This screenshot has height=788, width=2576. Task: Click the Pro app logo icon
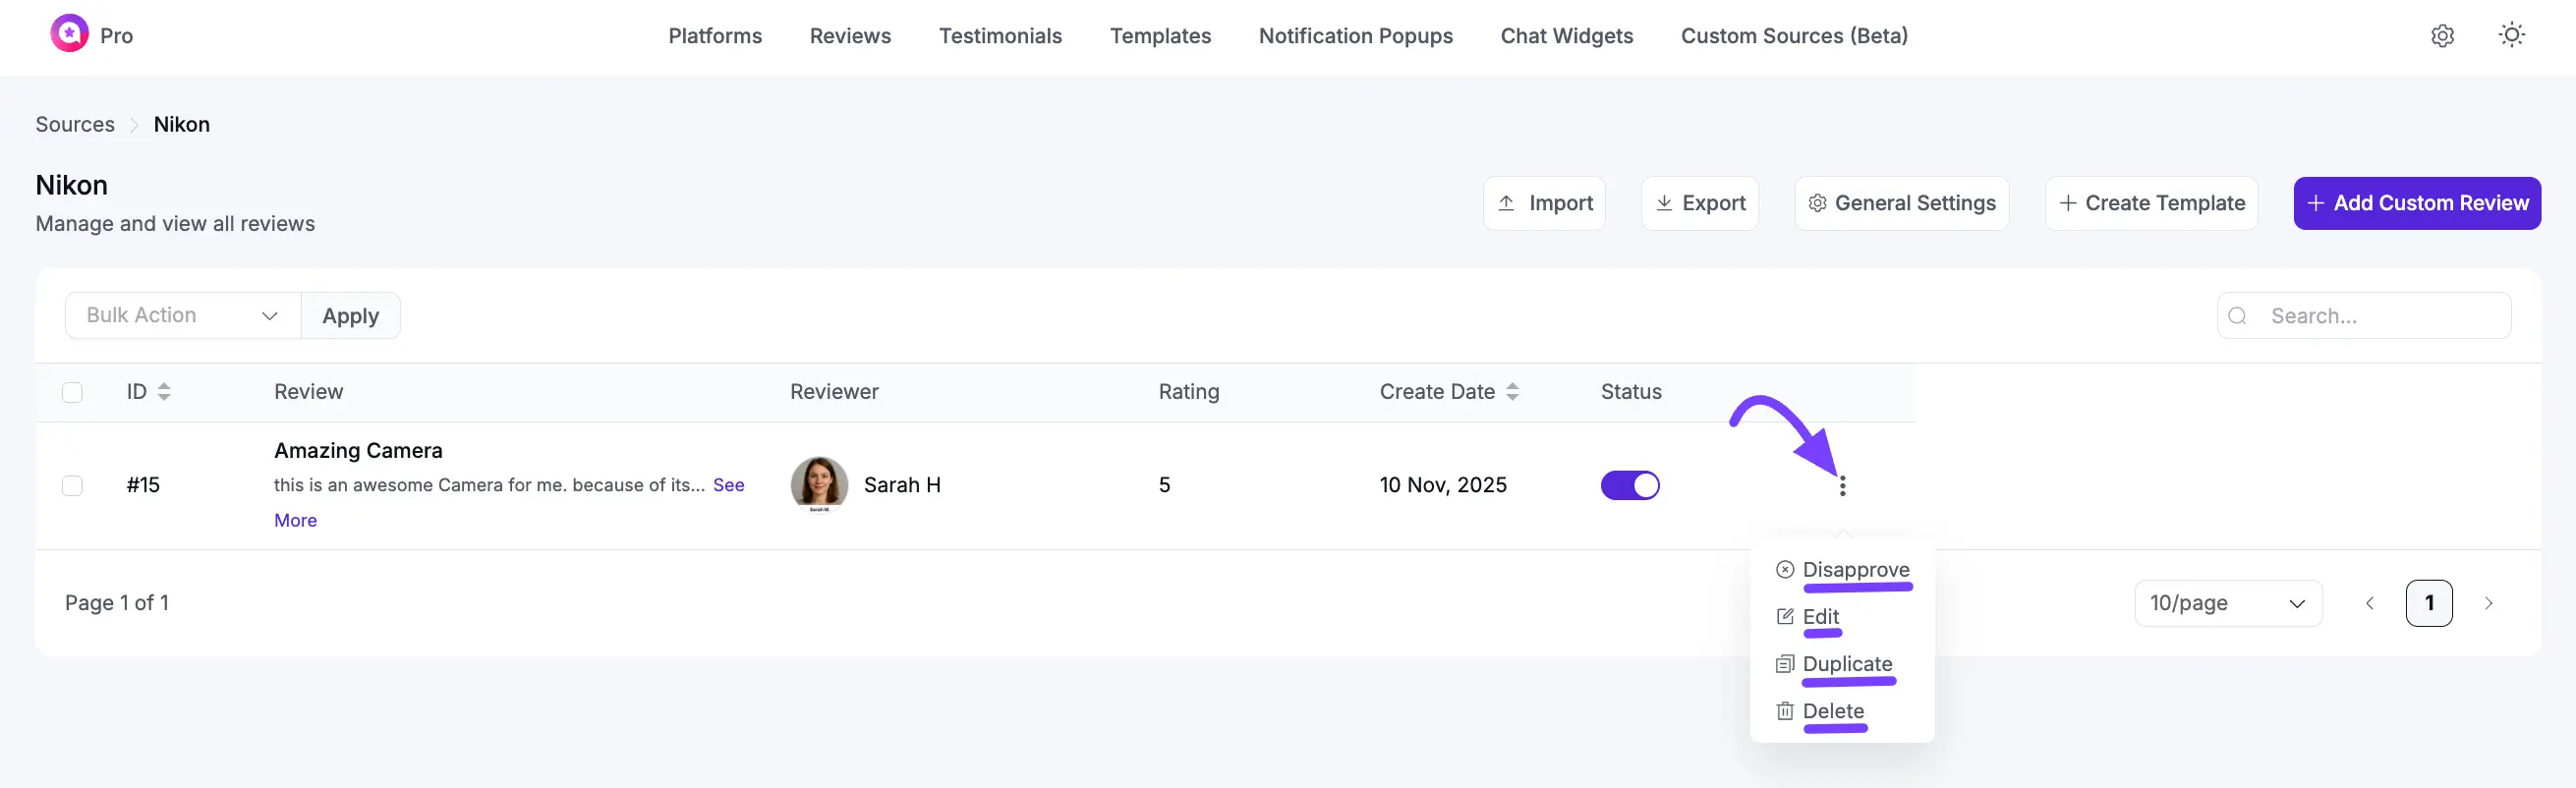(69, 34)
